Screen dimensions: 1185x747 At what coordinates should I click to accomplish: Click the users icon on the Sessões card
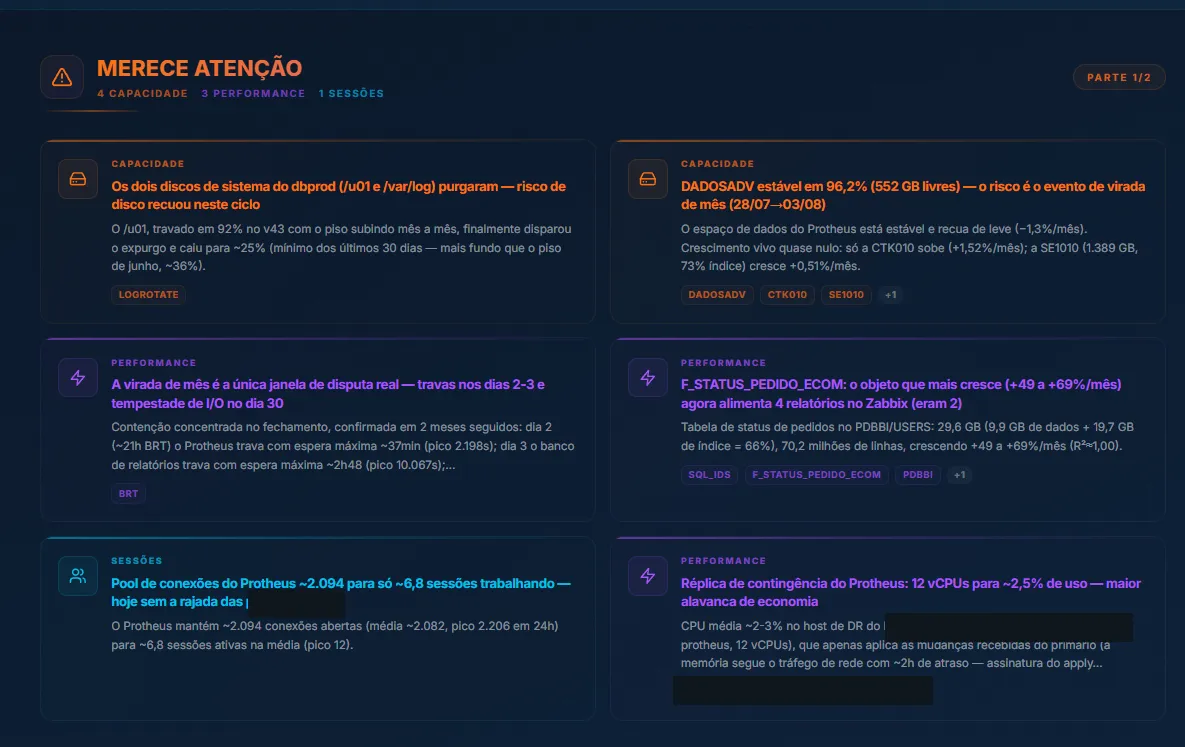pyautogui.click(x=78, y=576)
